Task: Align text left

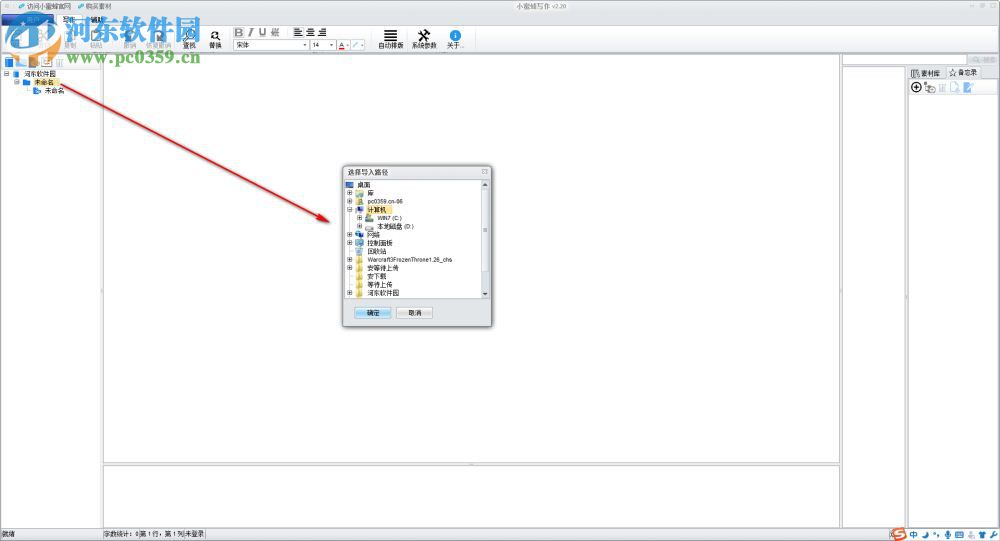Action: point(298,32)
